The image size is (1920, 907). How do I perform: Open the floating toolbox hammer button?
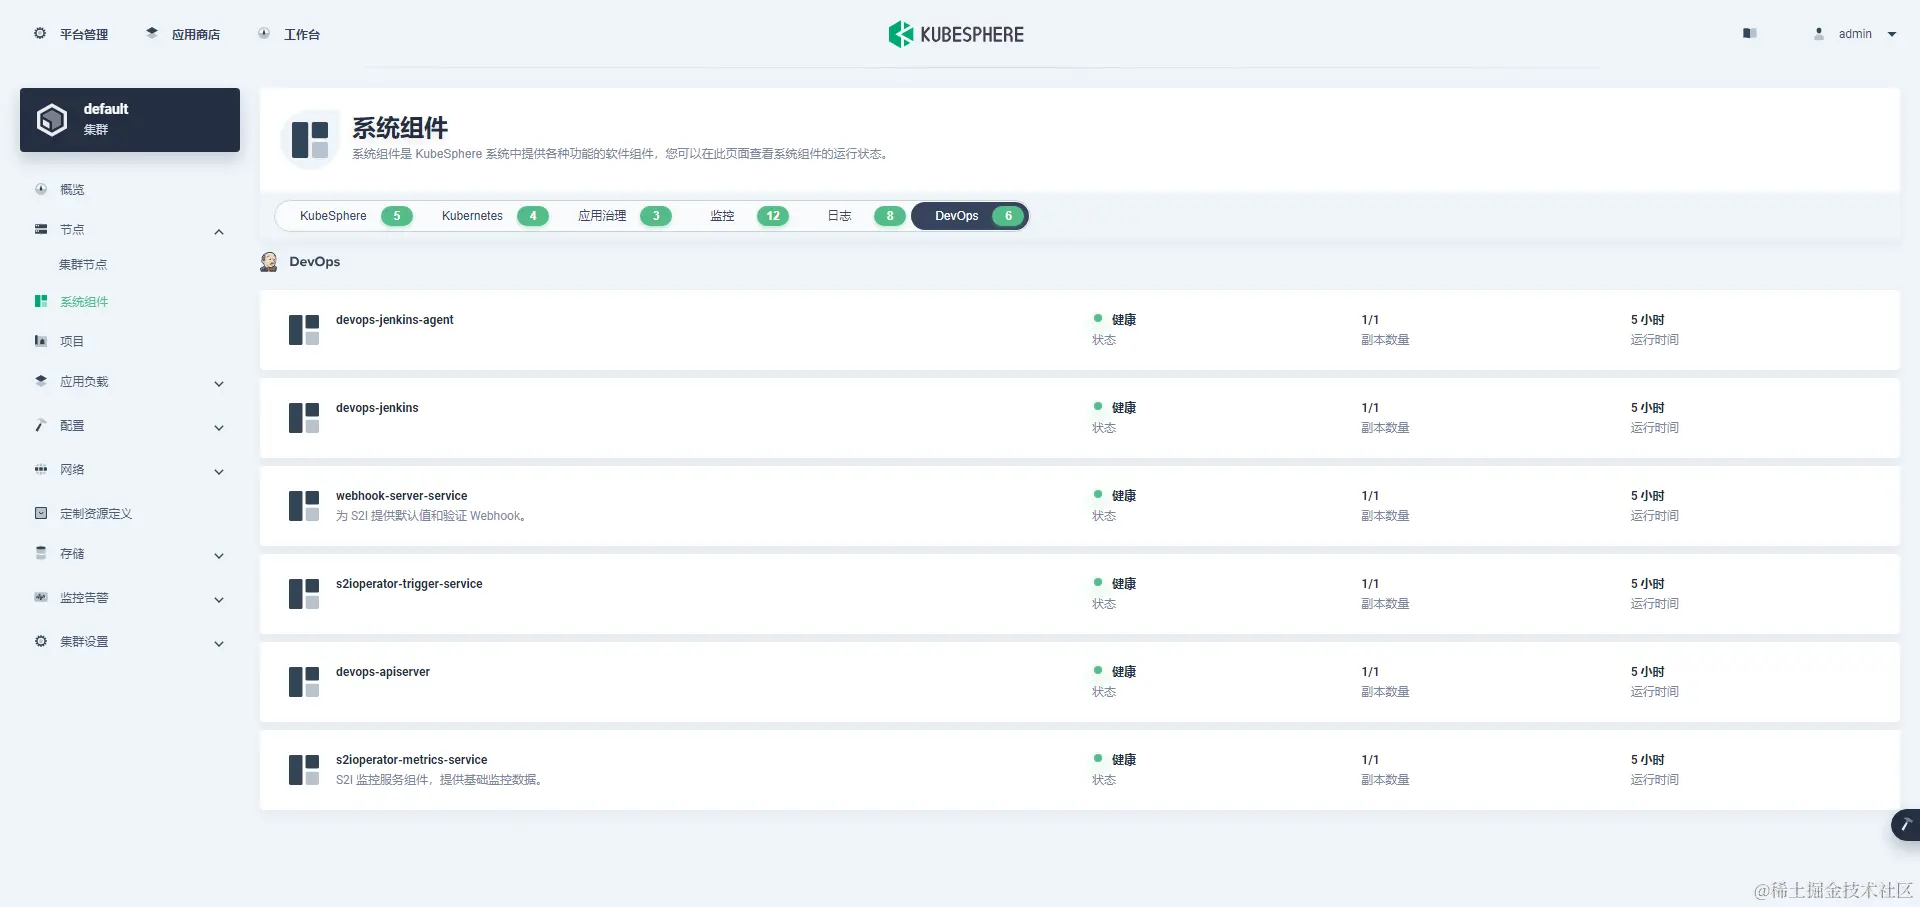1906,825
